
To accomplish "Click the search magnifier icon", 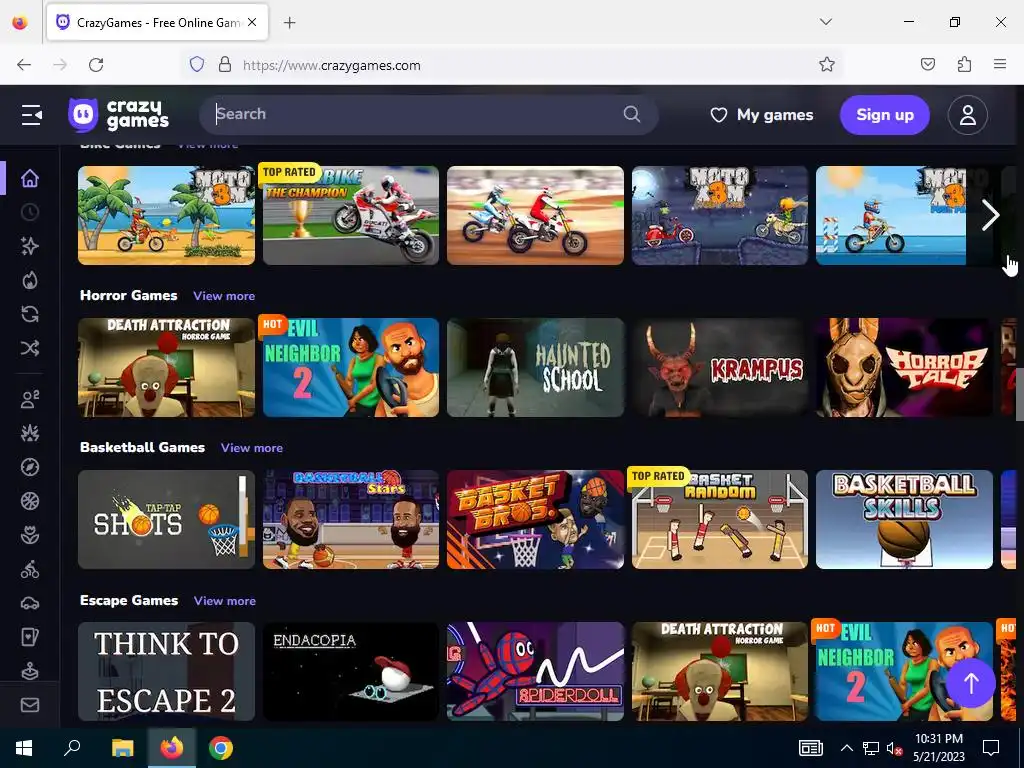I will [x=632, y=114].
